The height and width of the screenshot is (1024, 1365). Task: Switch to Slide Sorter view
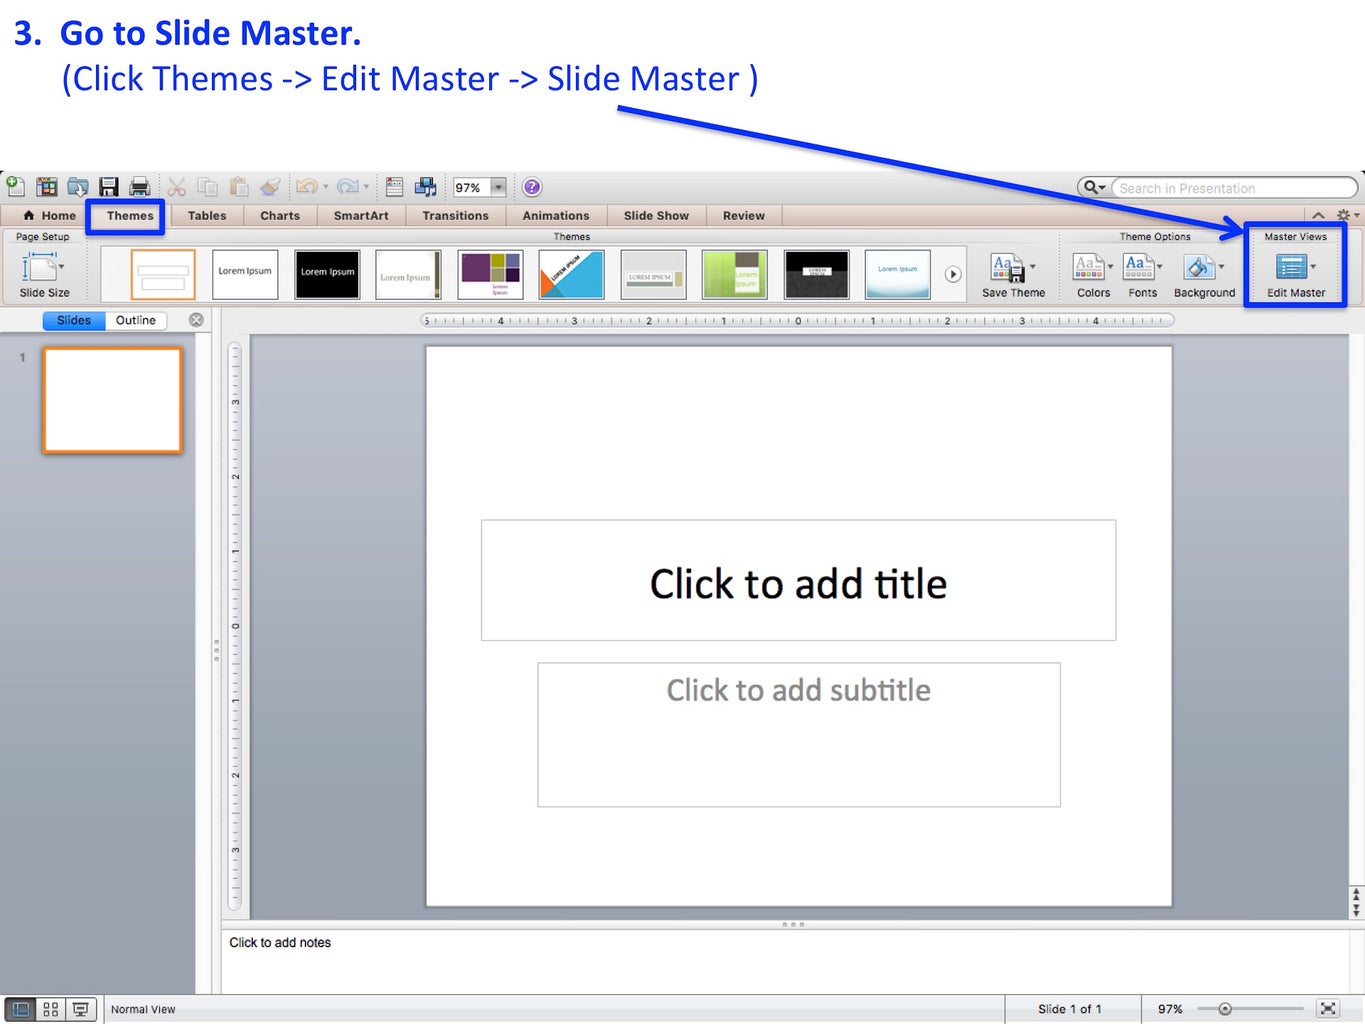tap(50, 1009)
